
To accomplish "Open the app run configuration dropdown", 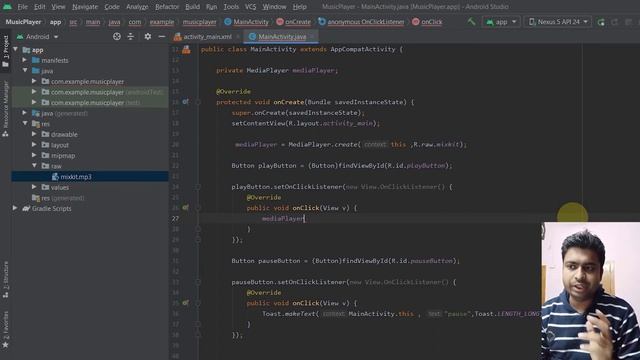I will tap(501, 22).
